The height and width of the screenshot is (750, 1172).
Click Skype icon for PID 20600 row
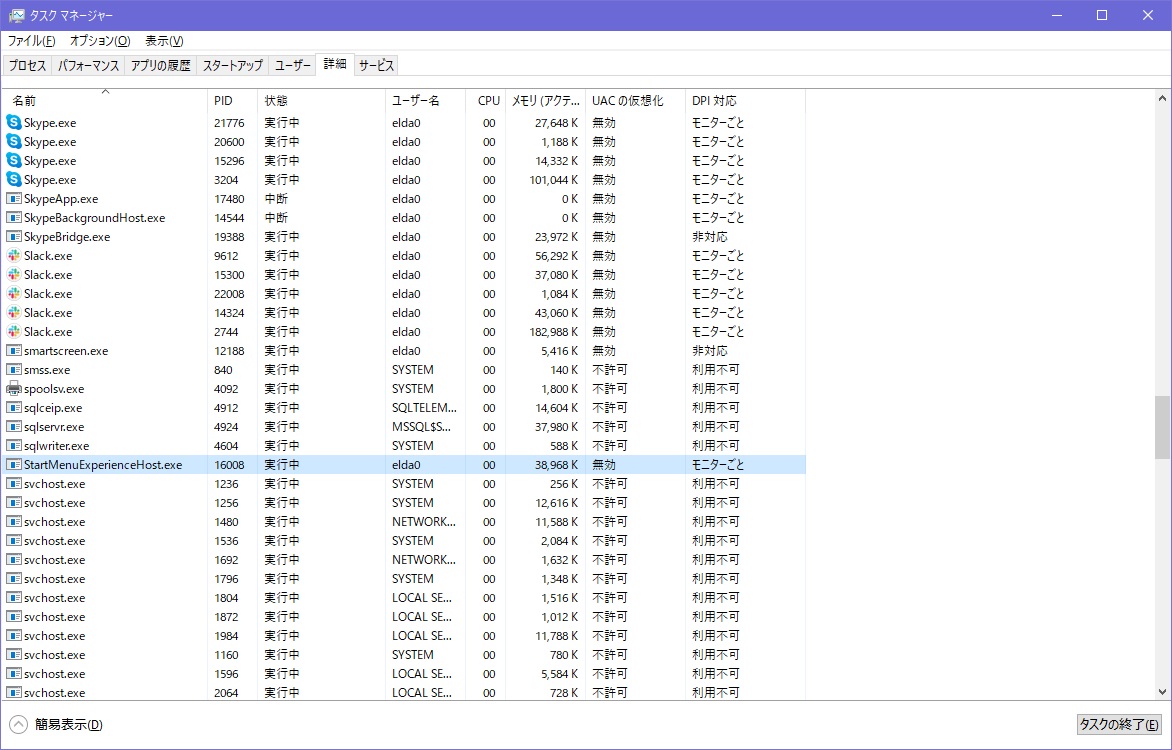click(x=13, y=141)
